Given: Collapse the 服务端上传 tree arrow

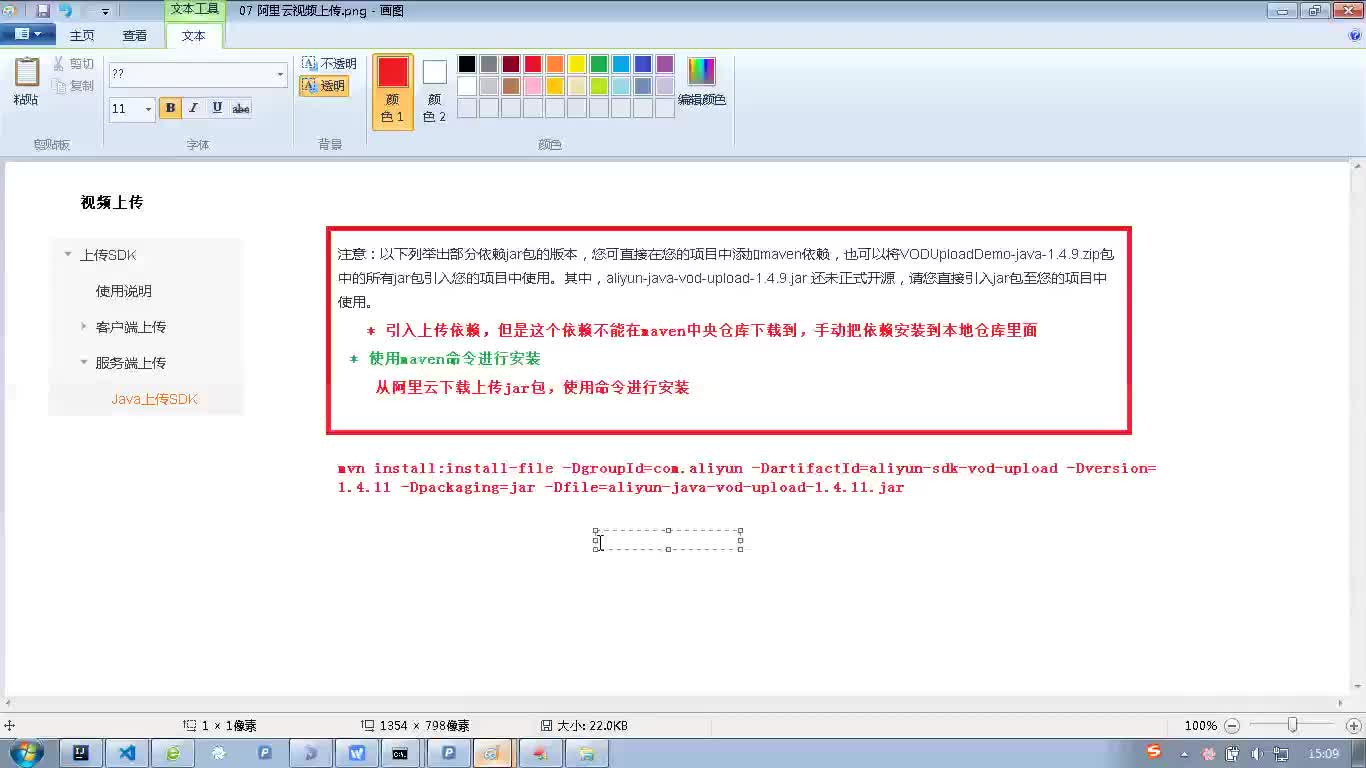Looking at the screenshot, I should 84,362.
